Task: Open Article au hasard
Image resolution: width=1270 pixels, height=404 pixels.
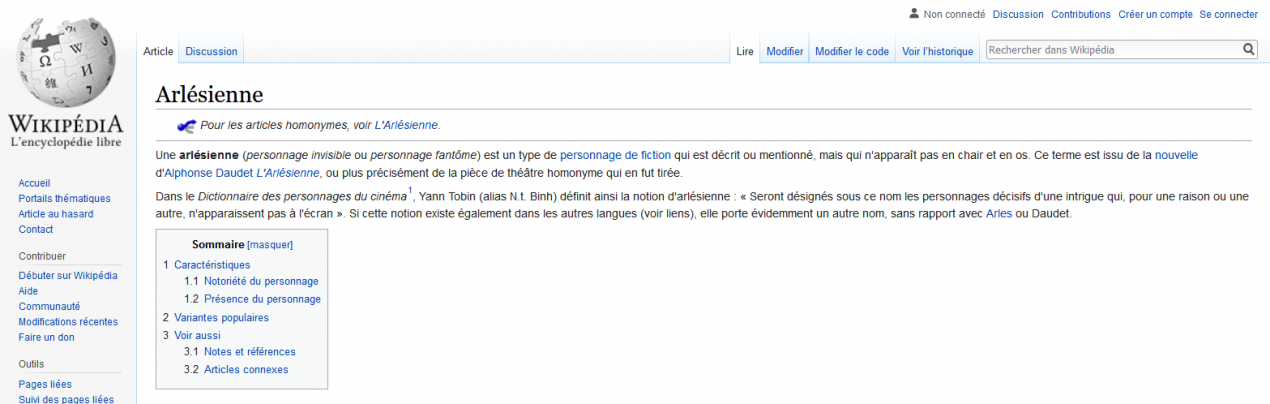Action: (x=56, y=214)
